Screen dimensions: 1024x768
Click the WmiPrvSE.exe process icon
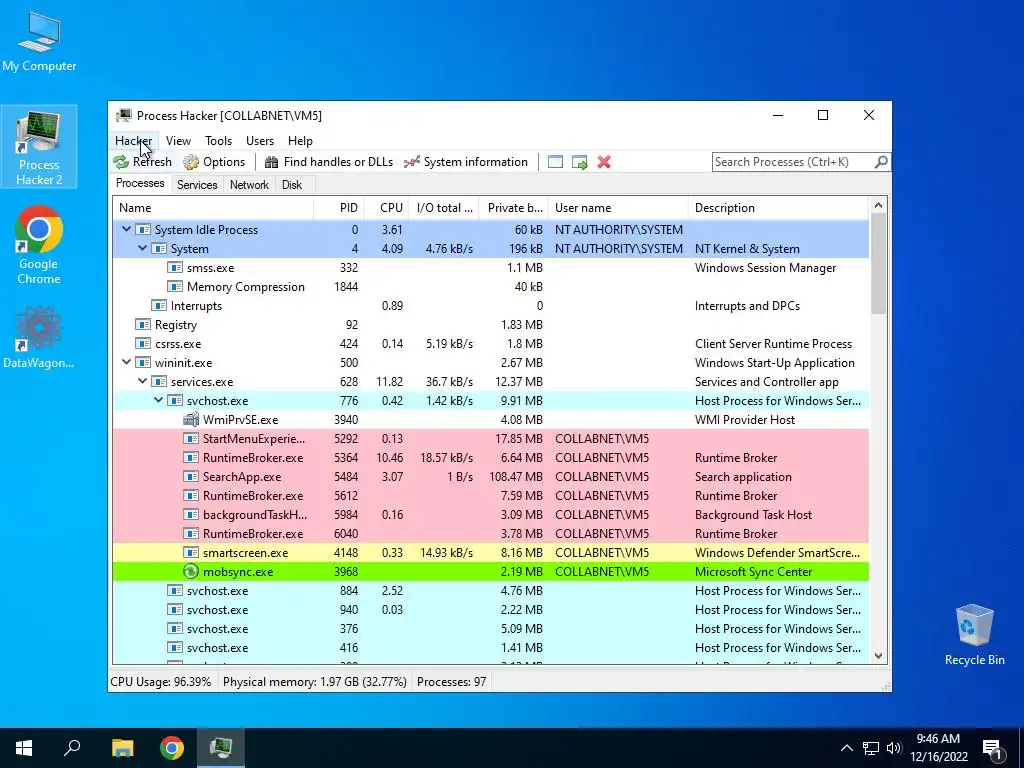coord(191,419)
